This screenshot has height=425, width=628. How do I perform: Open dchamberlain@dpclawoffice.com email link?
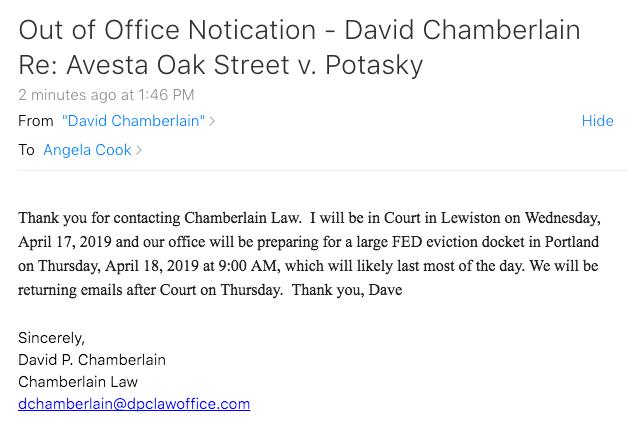coord(134,404)
